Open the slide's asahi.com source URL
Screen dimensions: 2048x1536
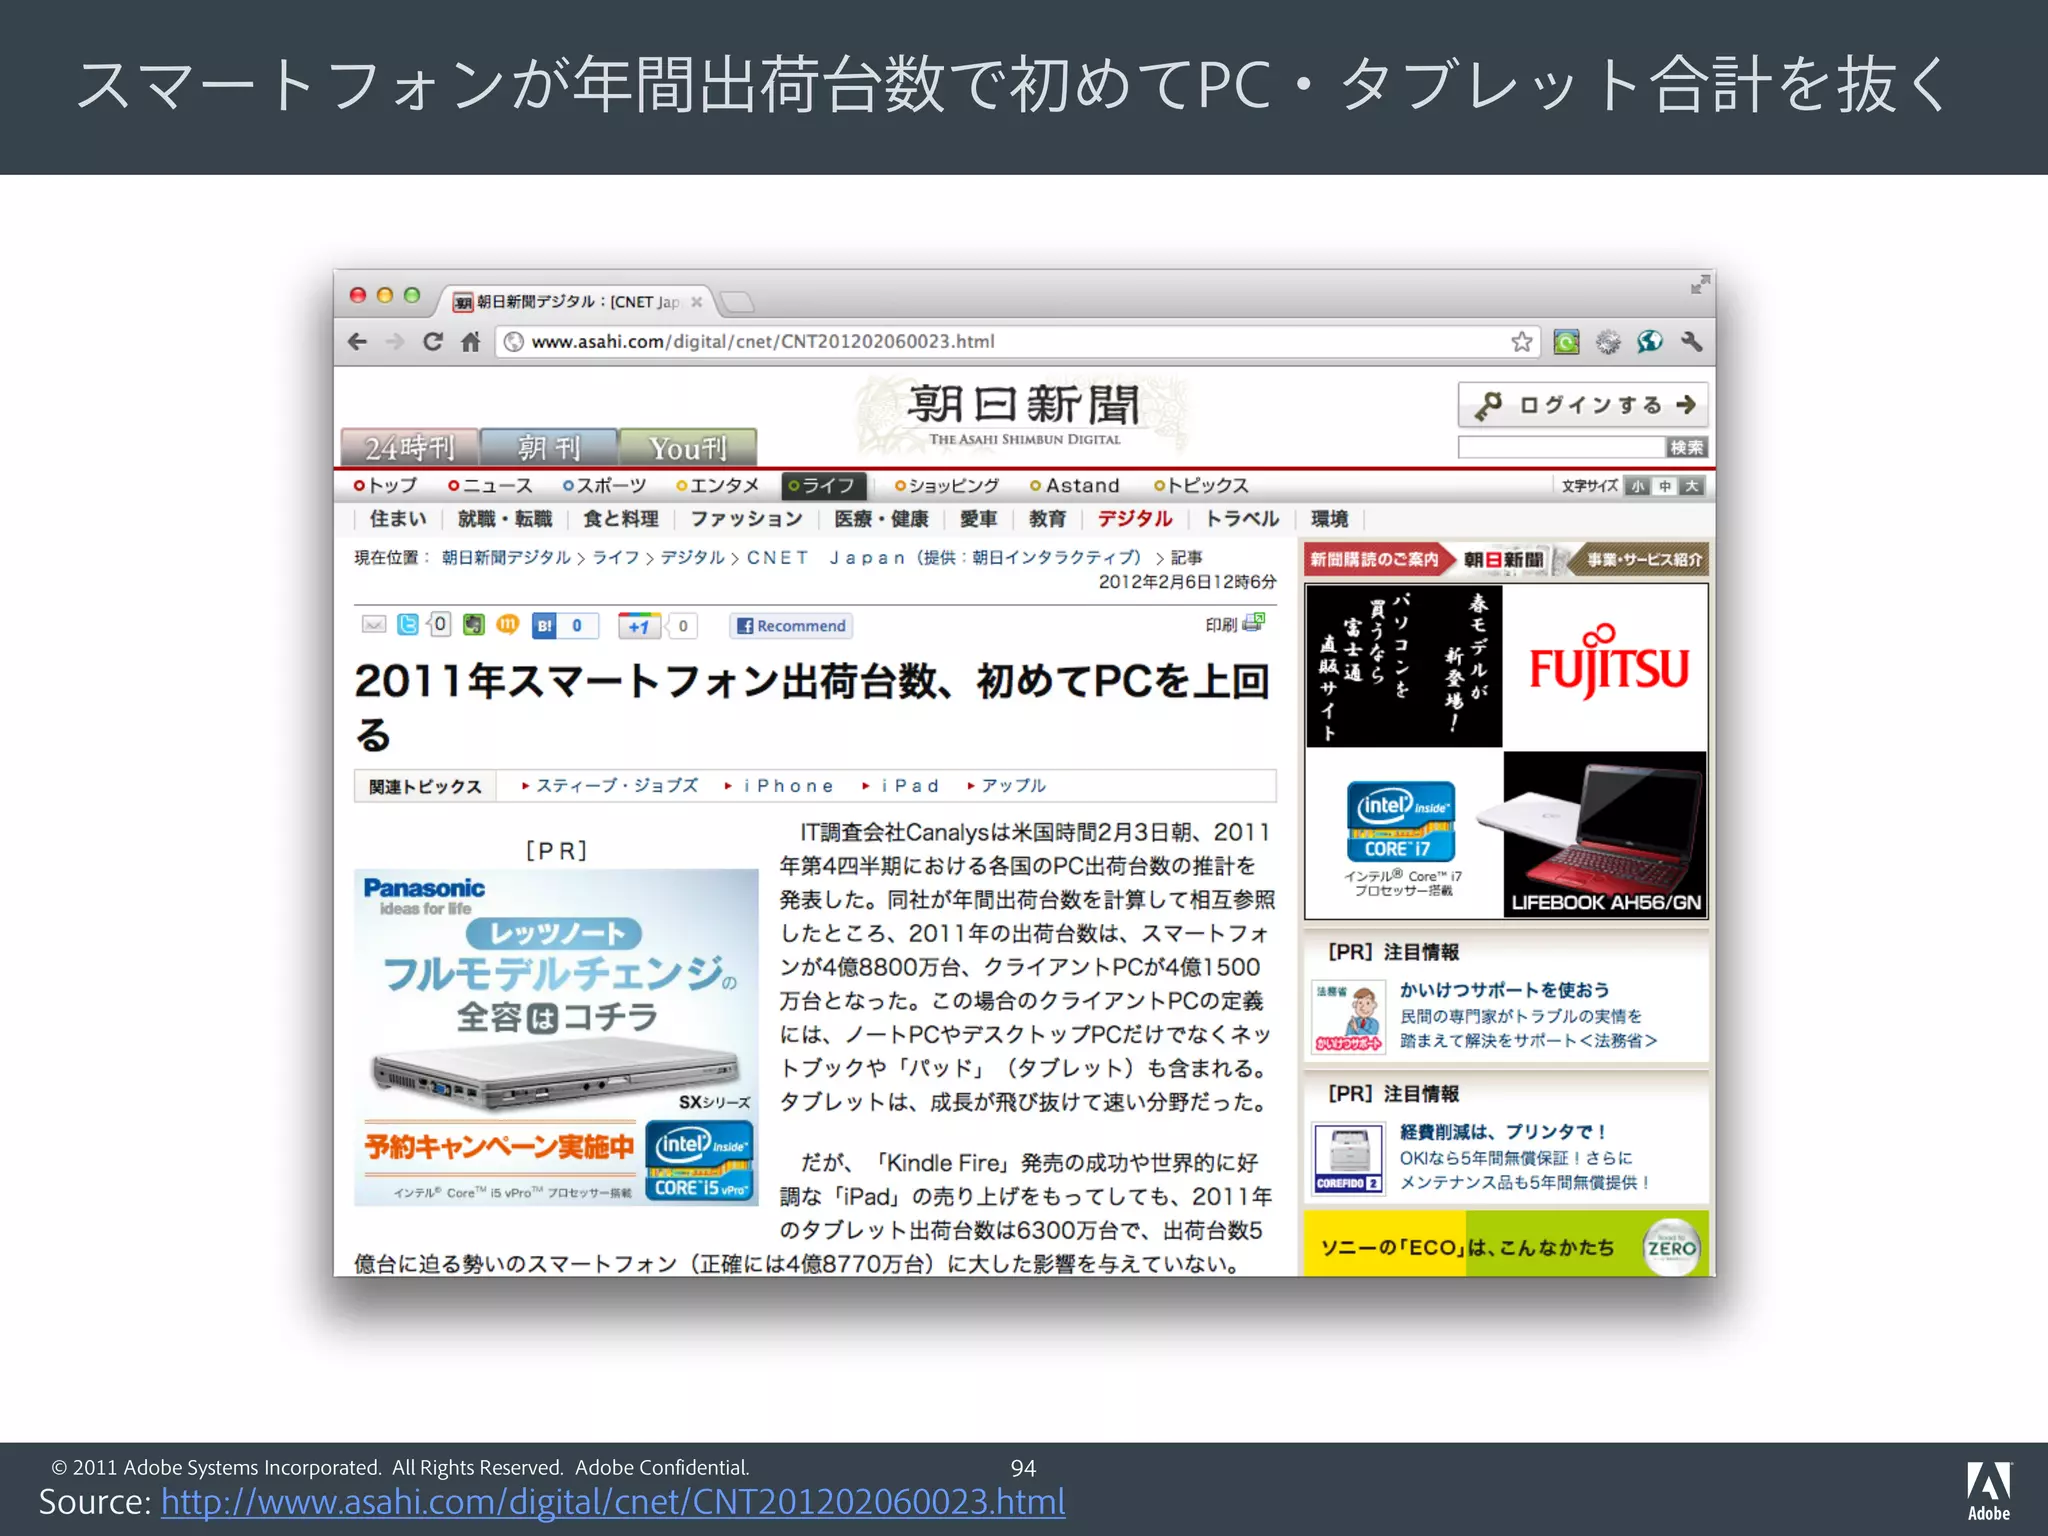pos(613,1502)
